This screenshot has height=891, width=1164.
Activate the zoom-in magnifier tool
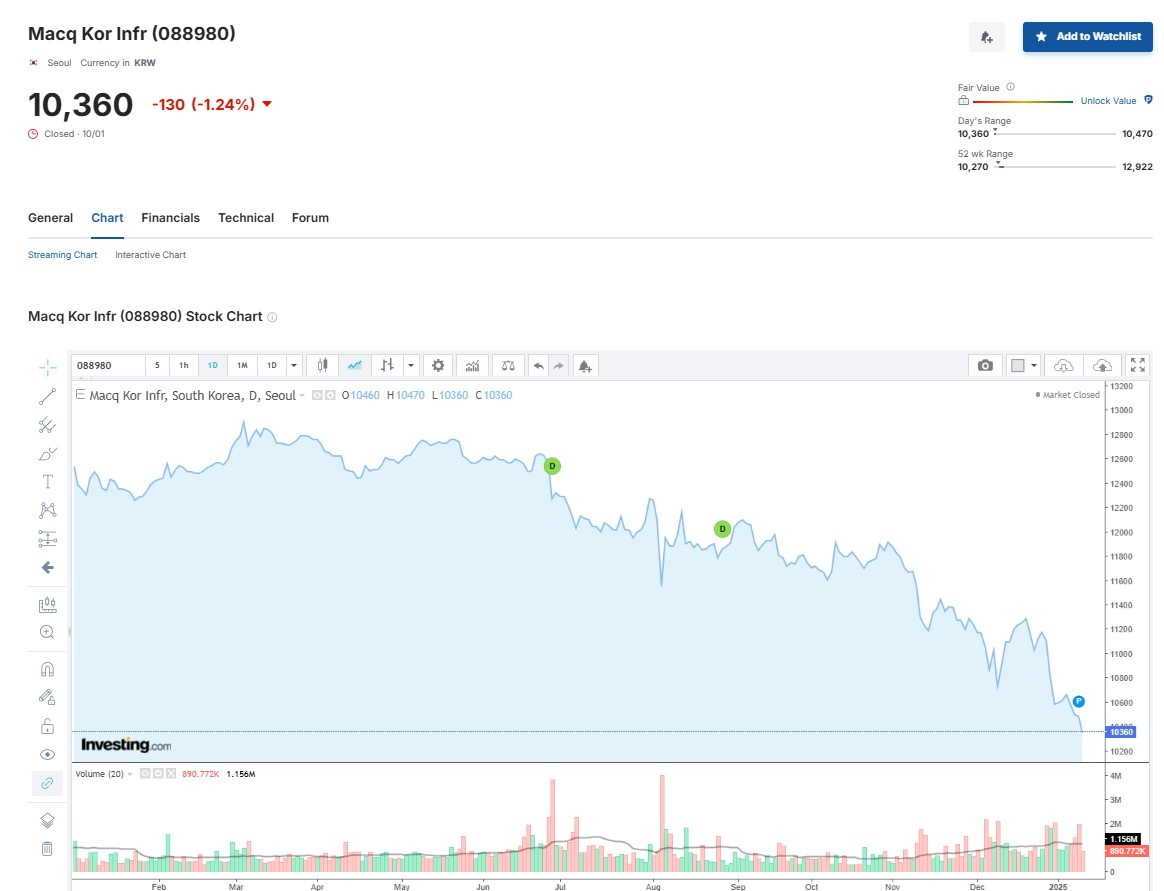pos(47,632)
